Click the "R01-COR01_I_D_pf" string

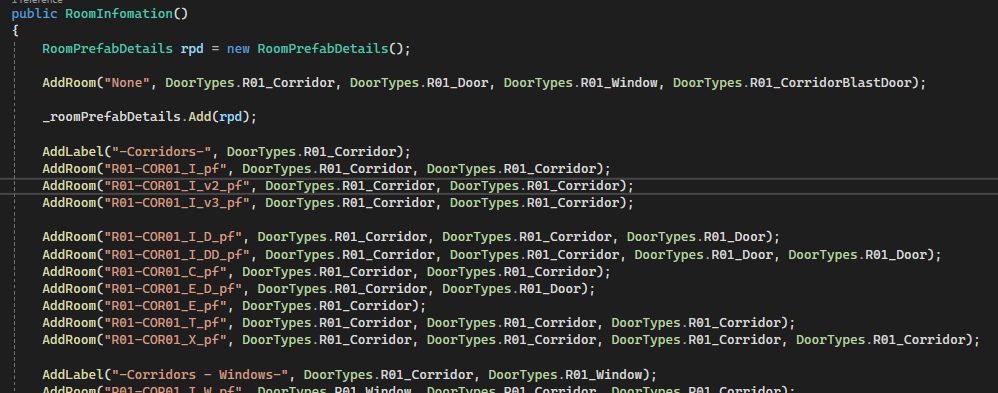coord(173,237)
